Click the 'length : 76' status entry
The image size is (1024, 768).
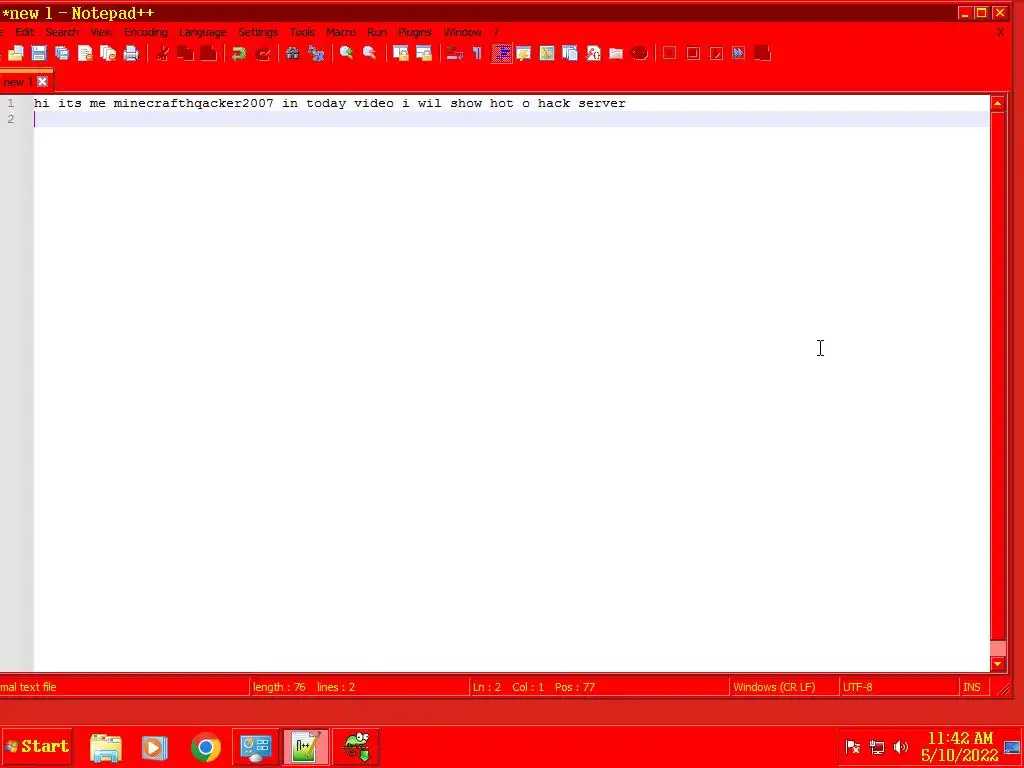click(280, 687)
